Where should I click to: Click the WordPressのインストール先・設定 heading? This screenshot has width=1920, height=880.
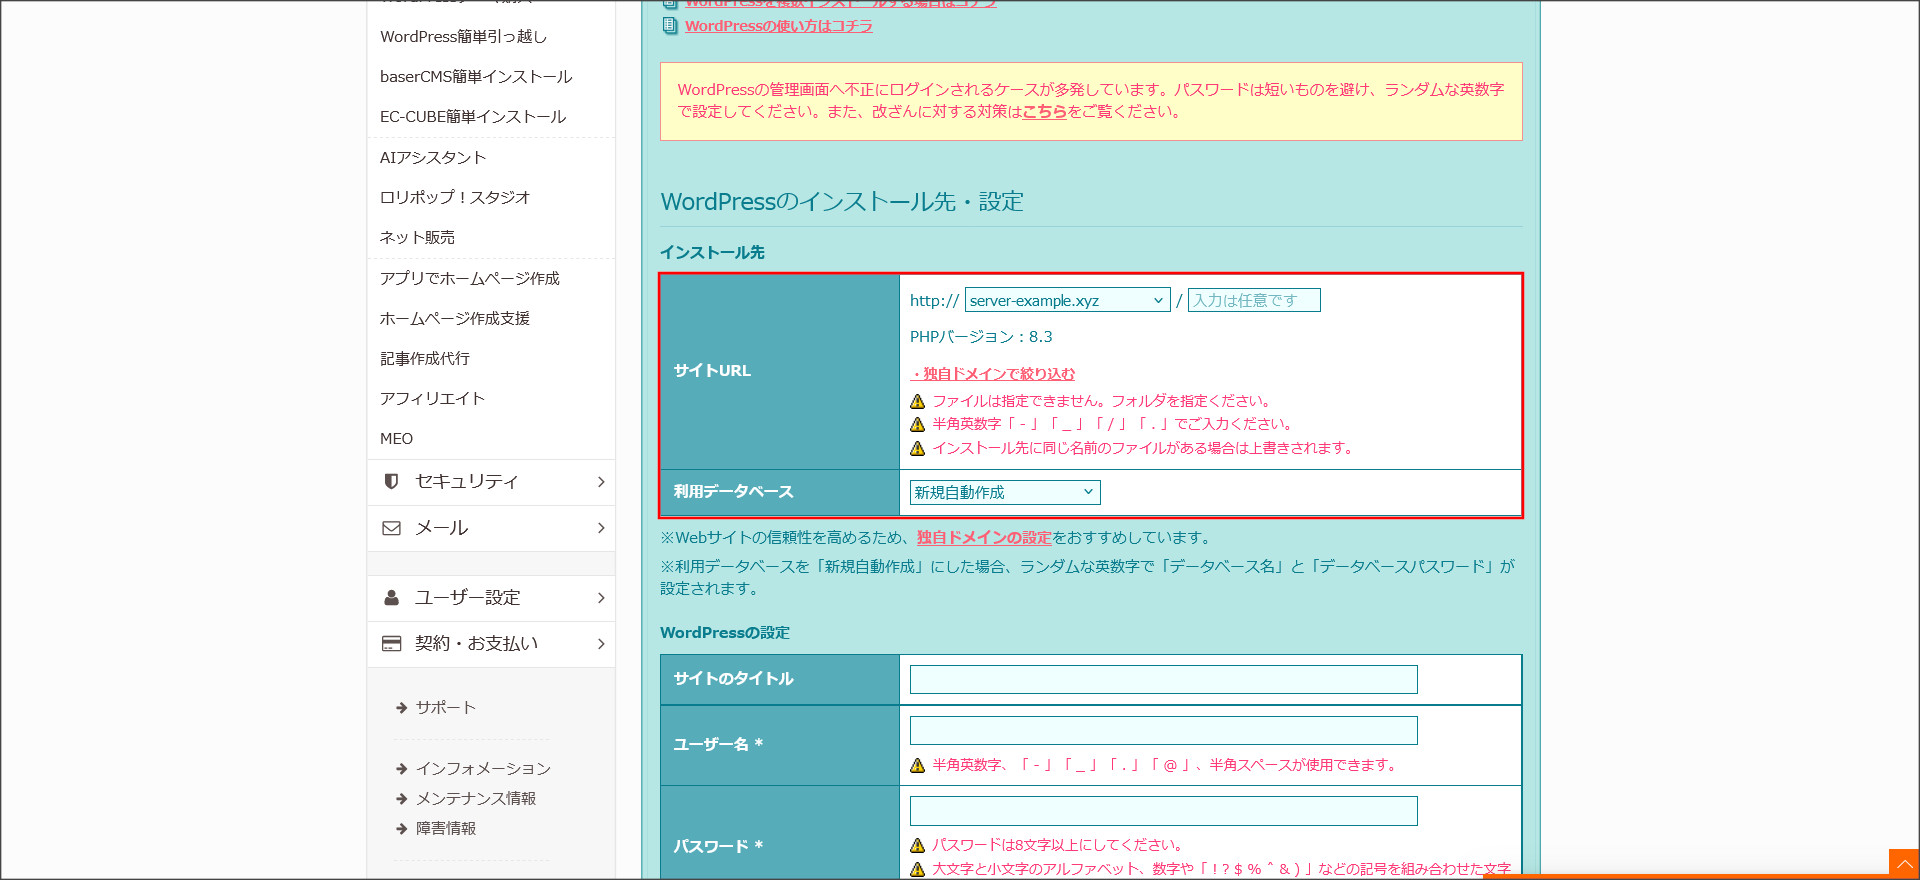(842, 202)
